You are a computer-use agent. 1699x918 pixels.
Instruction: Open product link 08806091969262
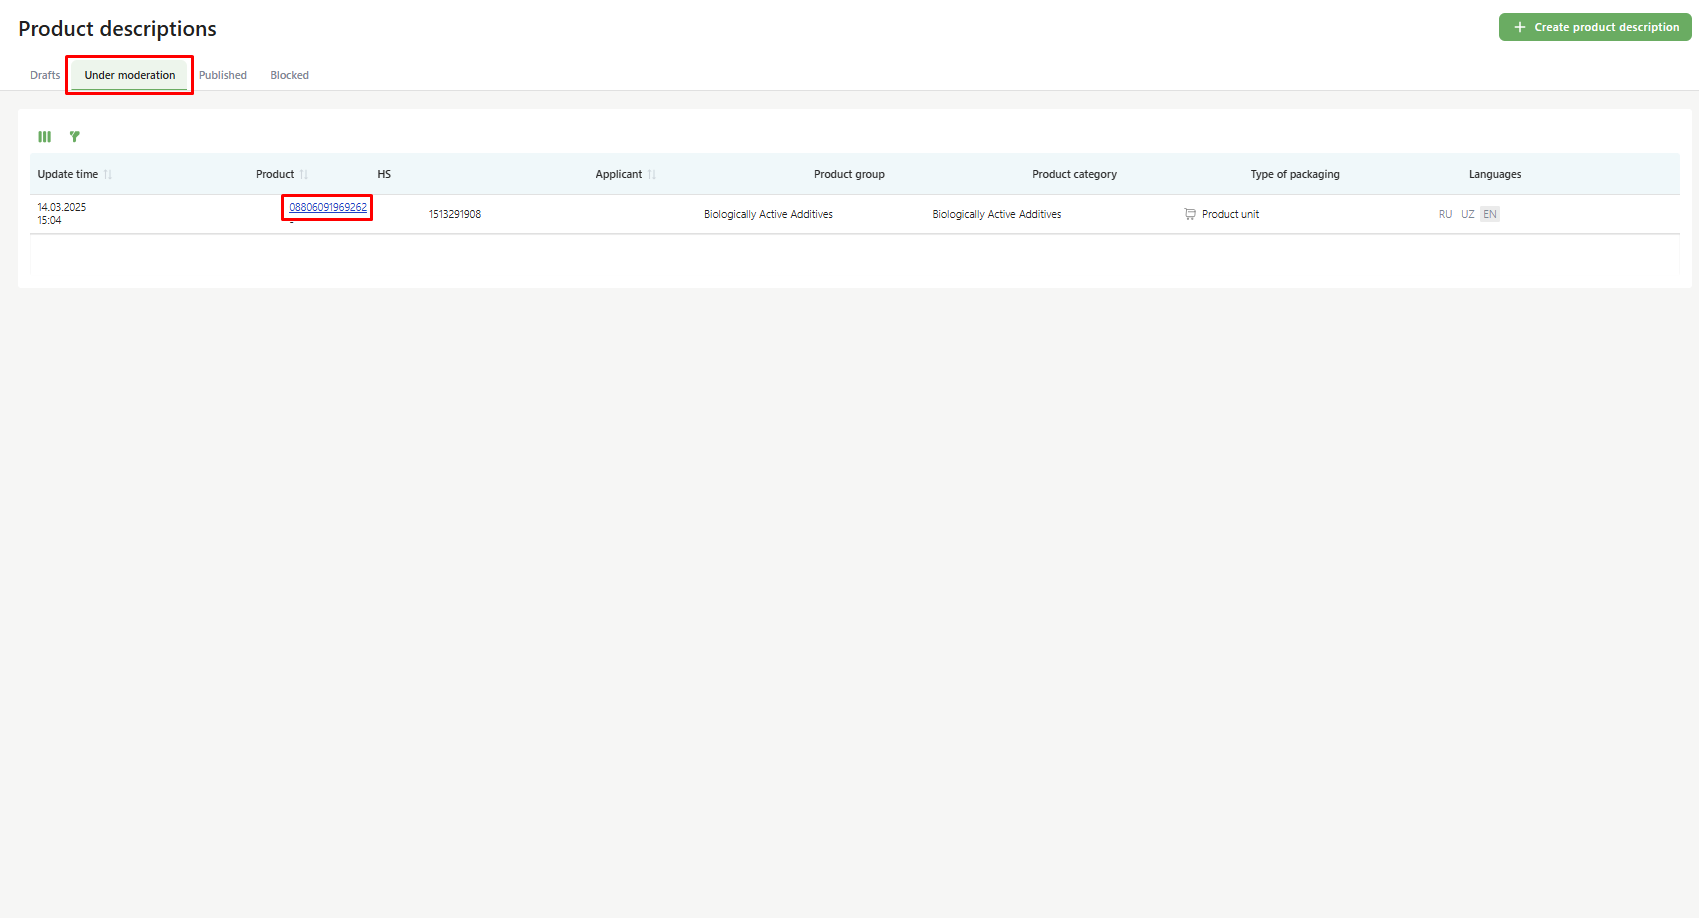tap(328, 207)
